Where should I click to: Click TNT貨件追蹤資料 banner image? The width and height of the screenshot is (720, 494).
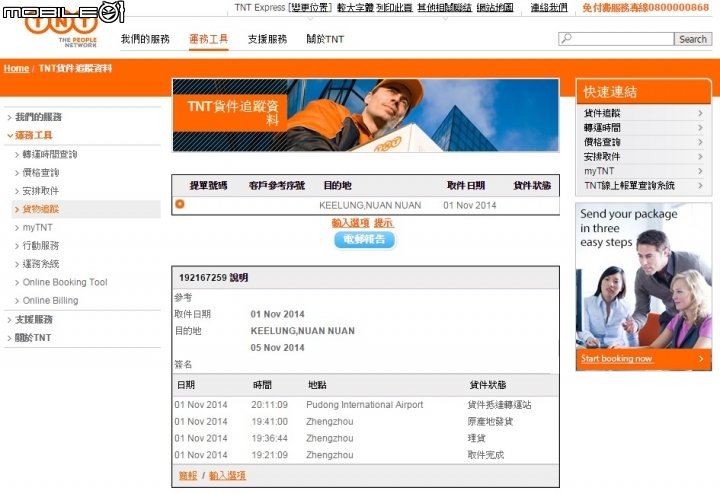[x=366, y=115]
